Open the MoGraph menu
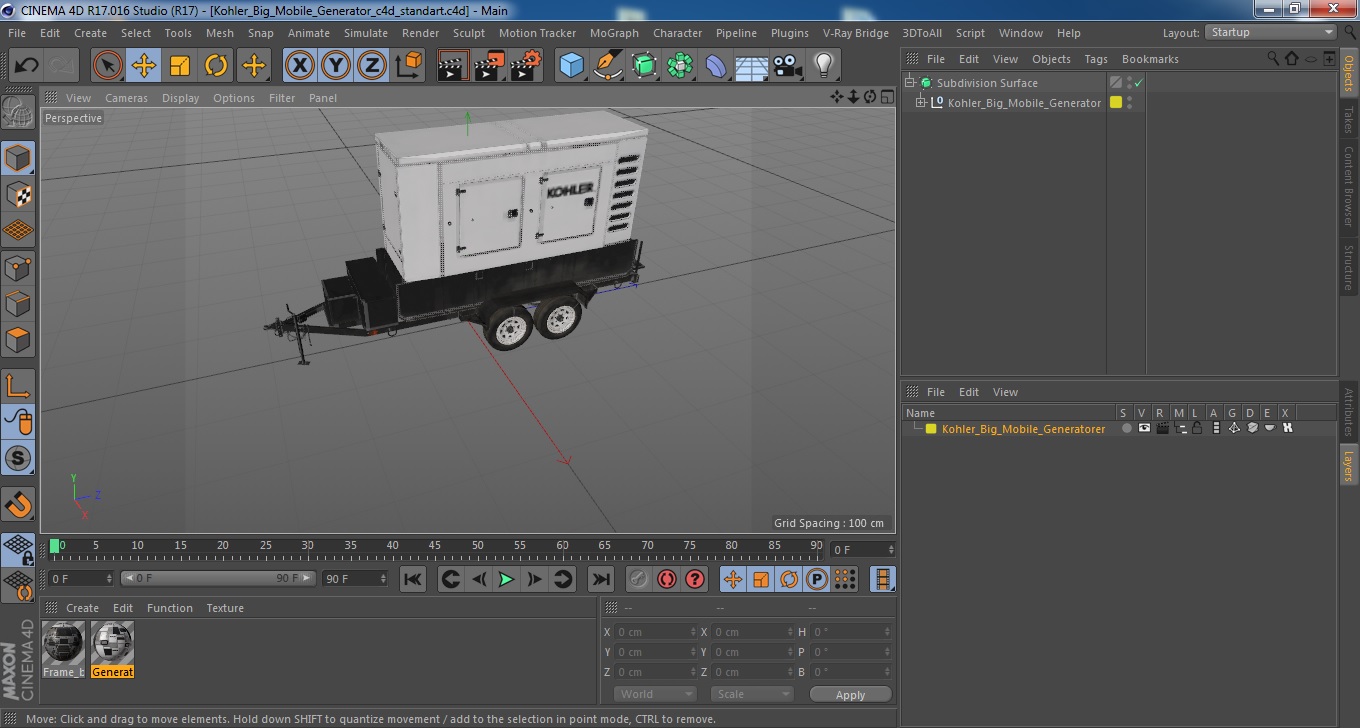The height and width of the screenshot is (728, 1360). point(614,33)
